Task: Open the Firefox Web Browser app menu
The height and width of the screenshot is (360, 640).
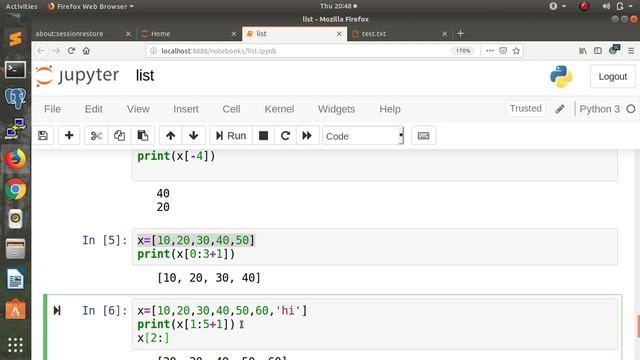Action: (90, 6)
